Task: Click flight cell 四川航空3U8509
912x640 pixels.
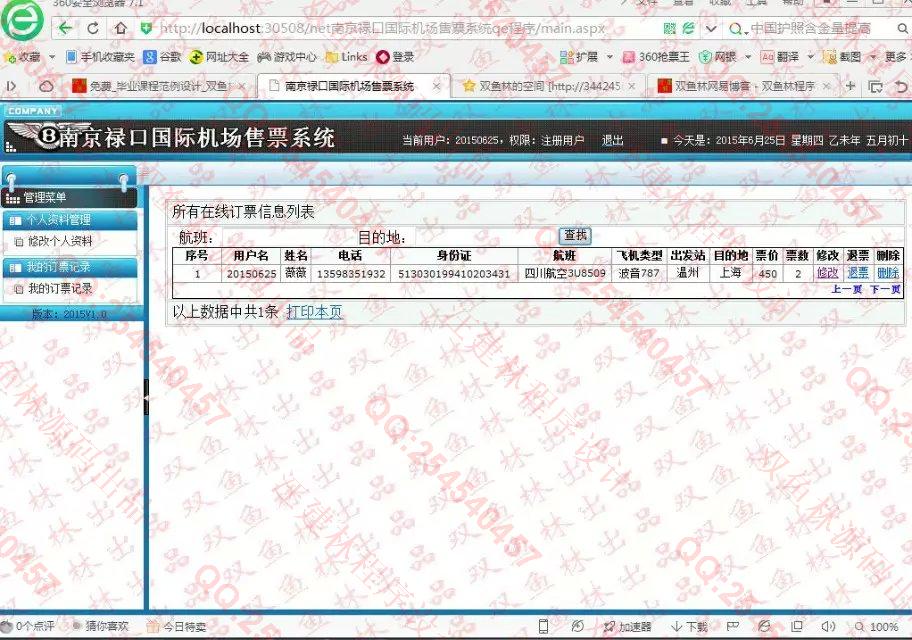Action: pos(565,273)
